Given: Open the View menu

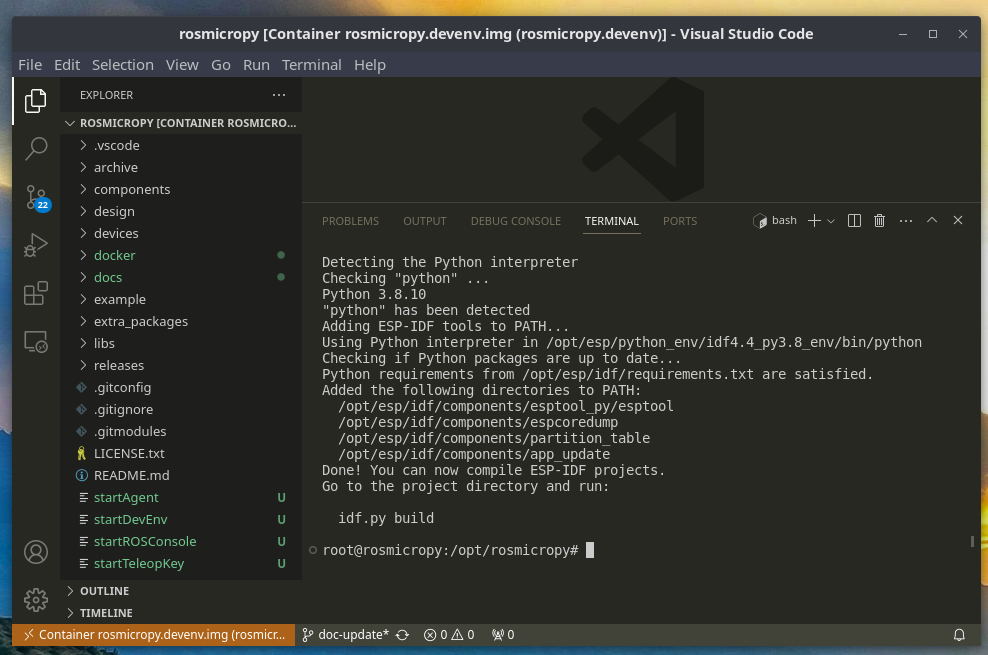Looking at the screenshot, I should (x=182, y=65).
